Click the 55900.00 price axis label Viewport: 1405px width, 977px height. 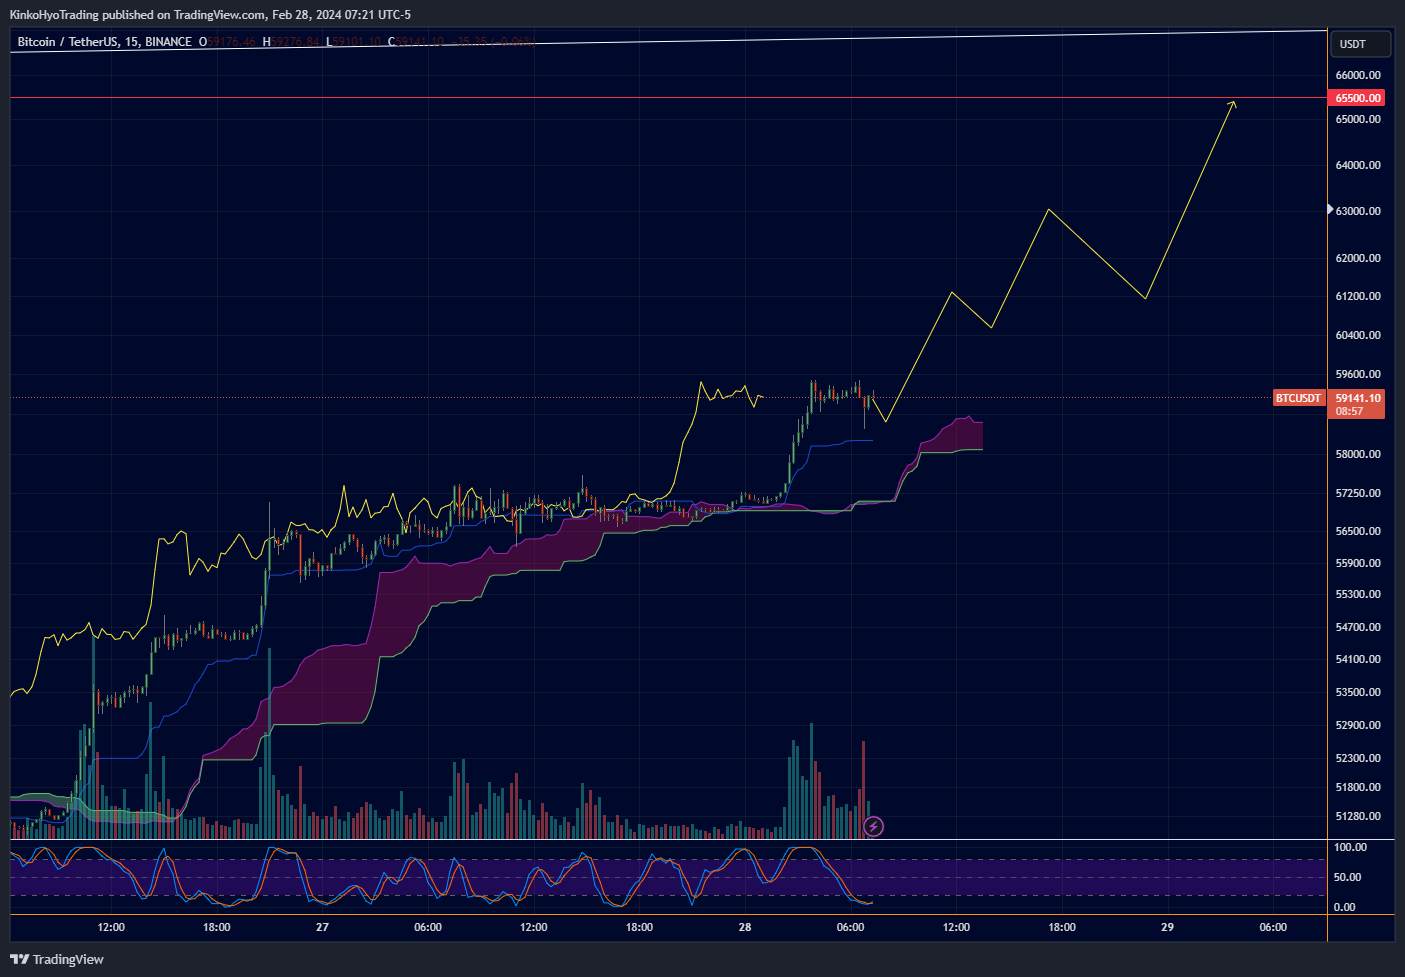click(x=1358, y=563)
